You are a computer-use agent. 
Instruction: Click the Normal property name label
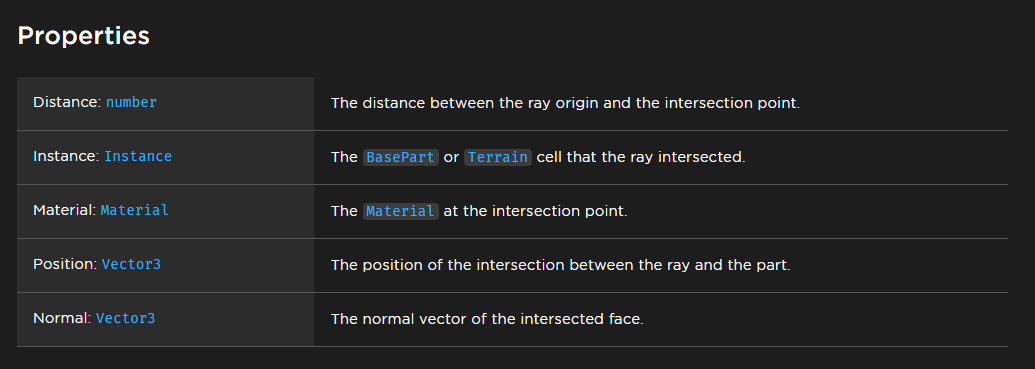pyautogui.click(x=62, y=319)
